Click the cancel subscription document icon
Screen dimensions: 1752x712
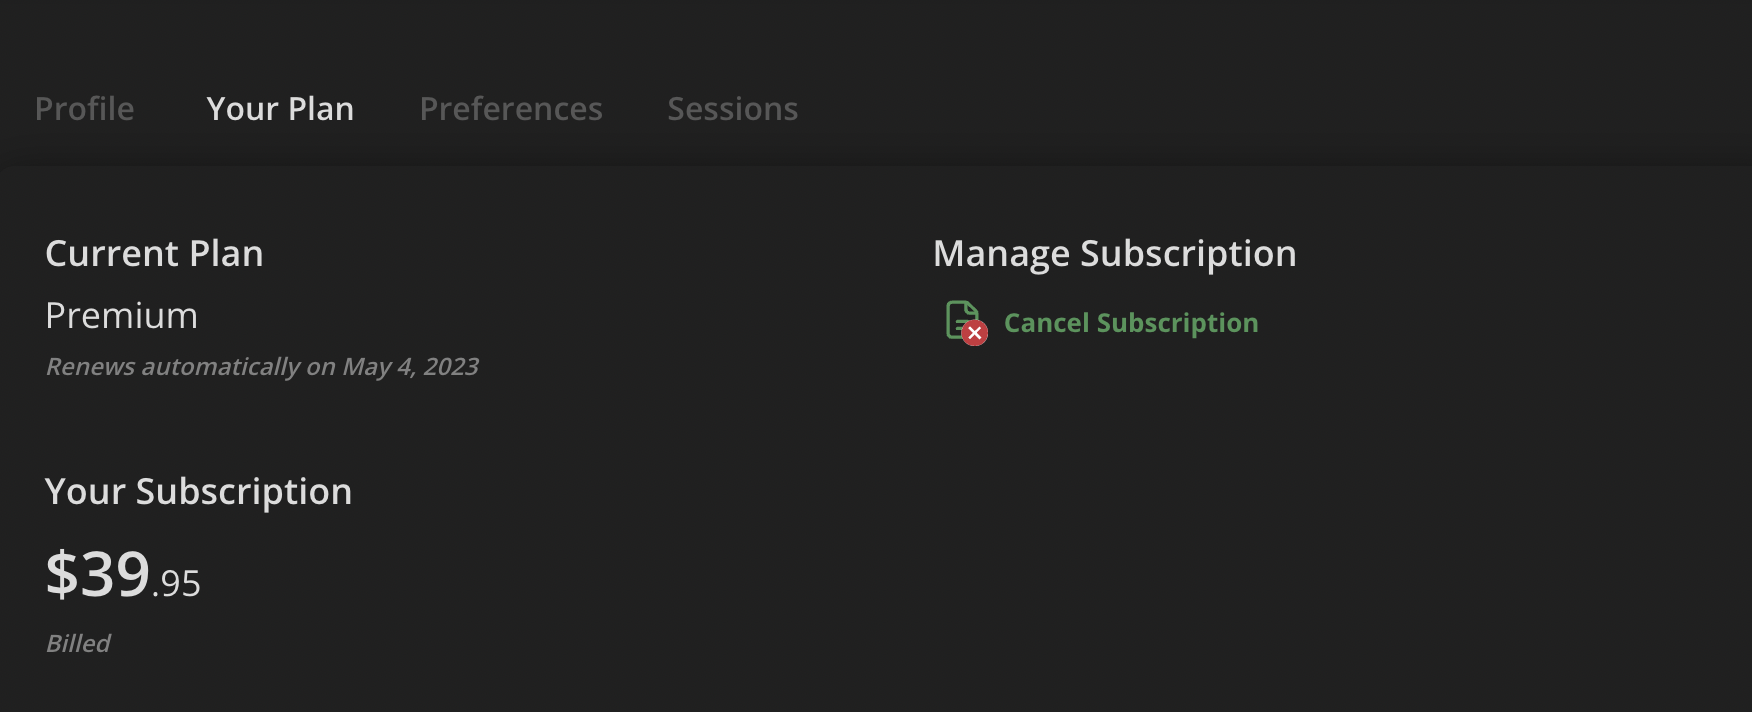click(x=964, y=322)
